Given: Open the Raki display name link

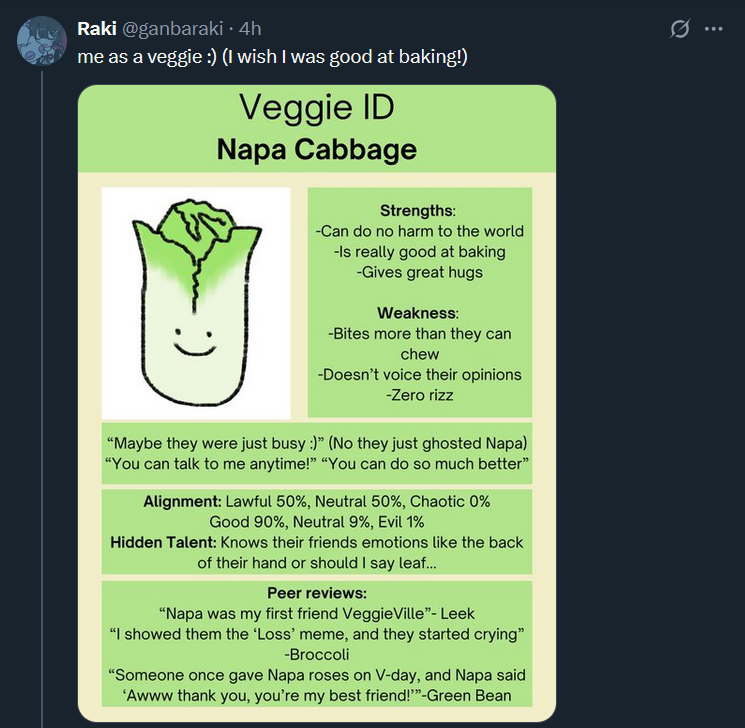Looking at the screenshot, I should click(97, 29).
